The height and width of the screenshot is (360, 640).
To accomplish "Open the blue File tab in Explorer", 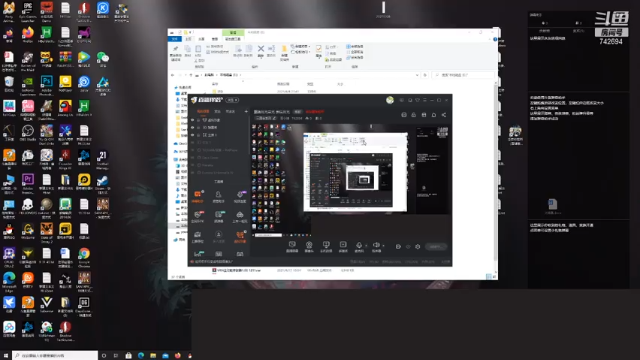I will [175, 39].
